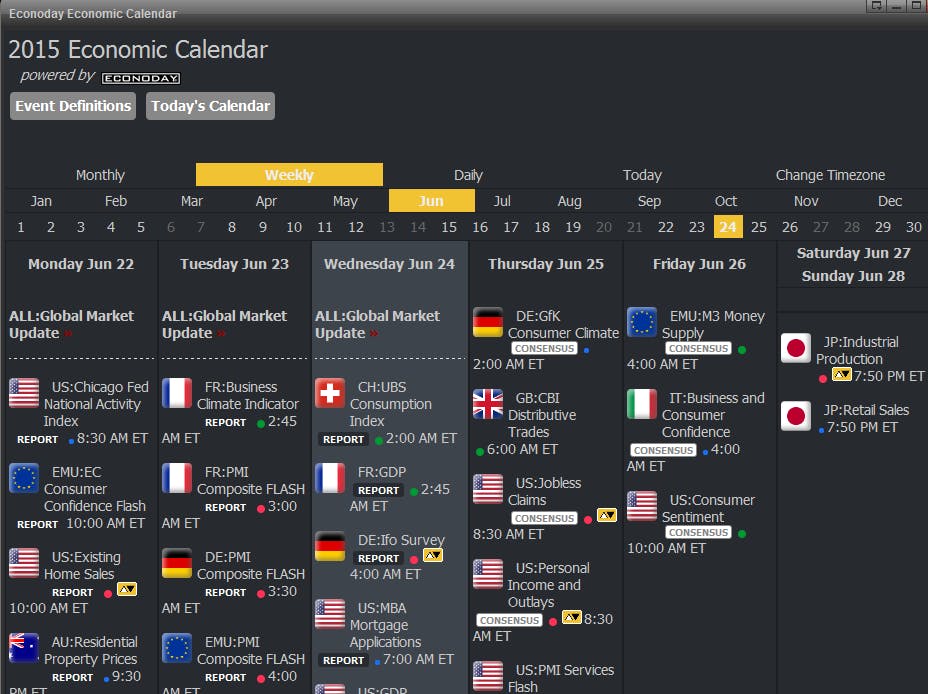
Task: Click the US flag beside Jobless Claims
Action: pos(488,489)
